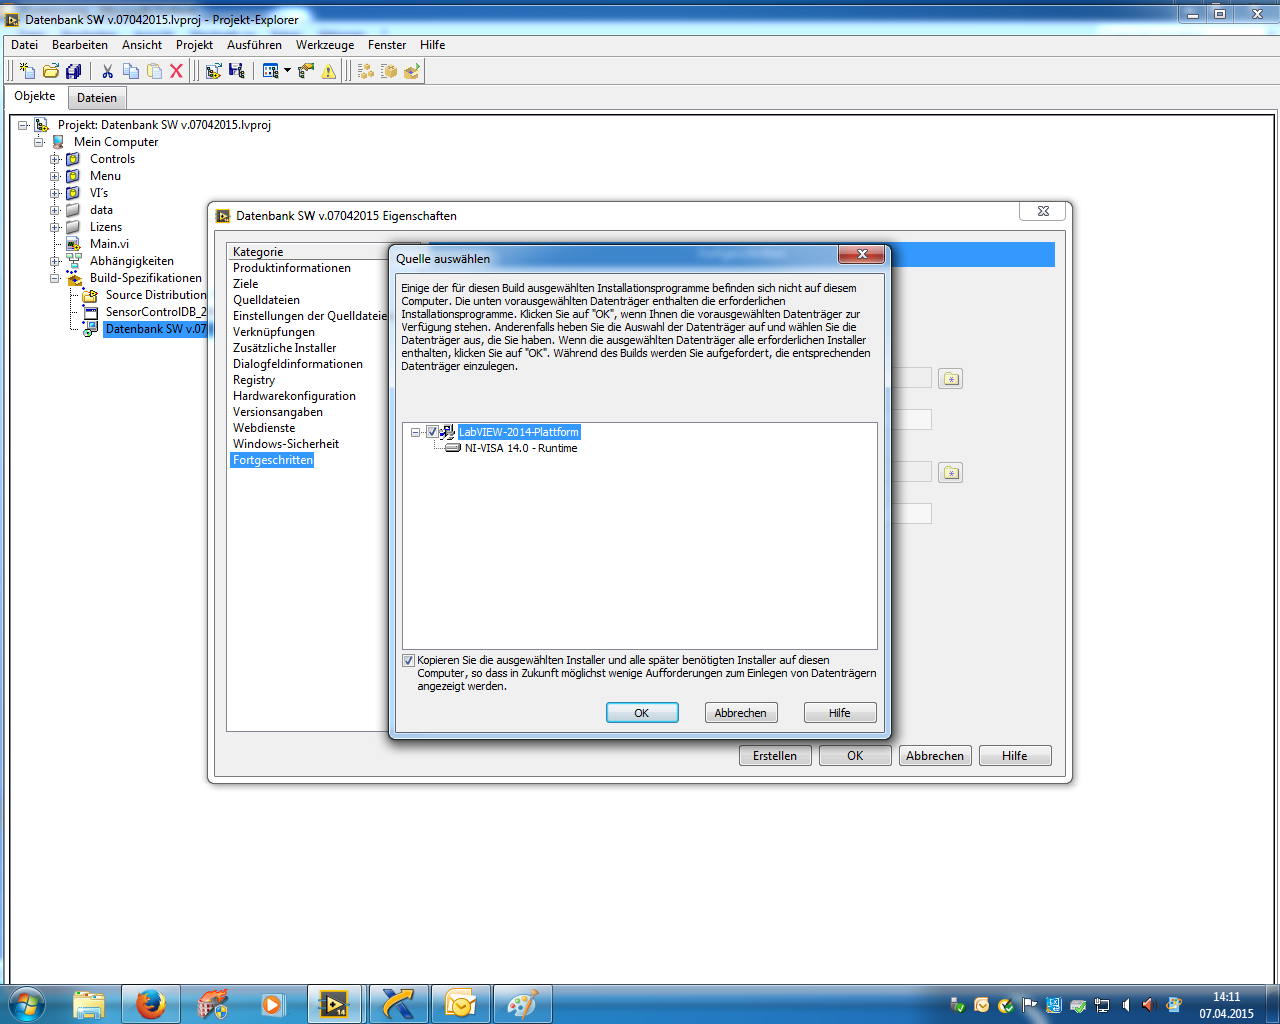Expand the Lizens folder node

point(55,227)
